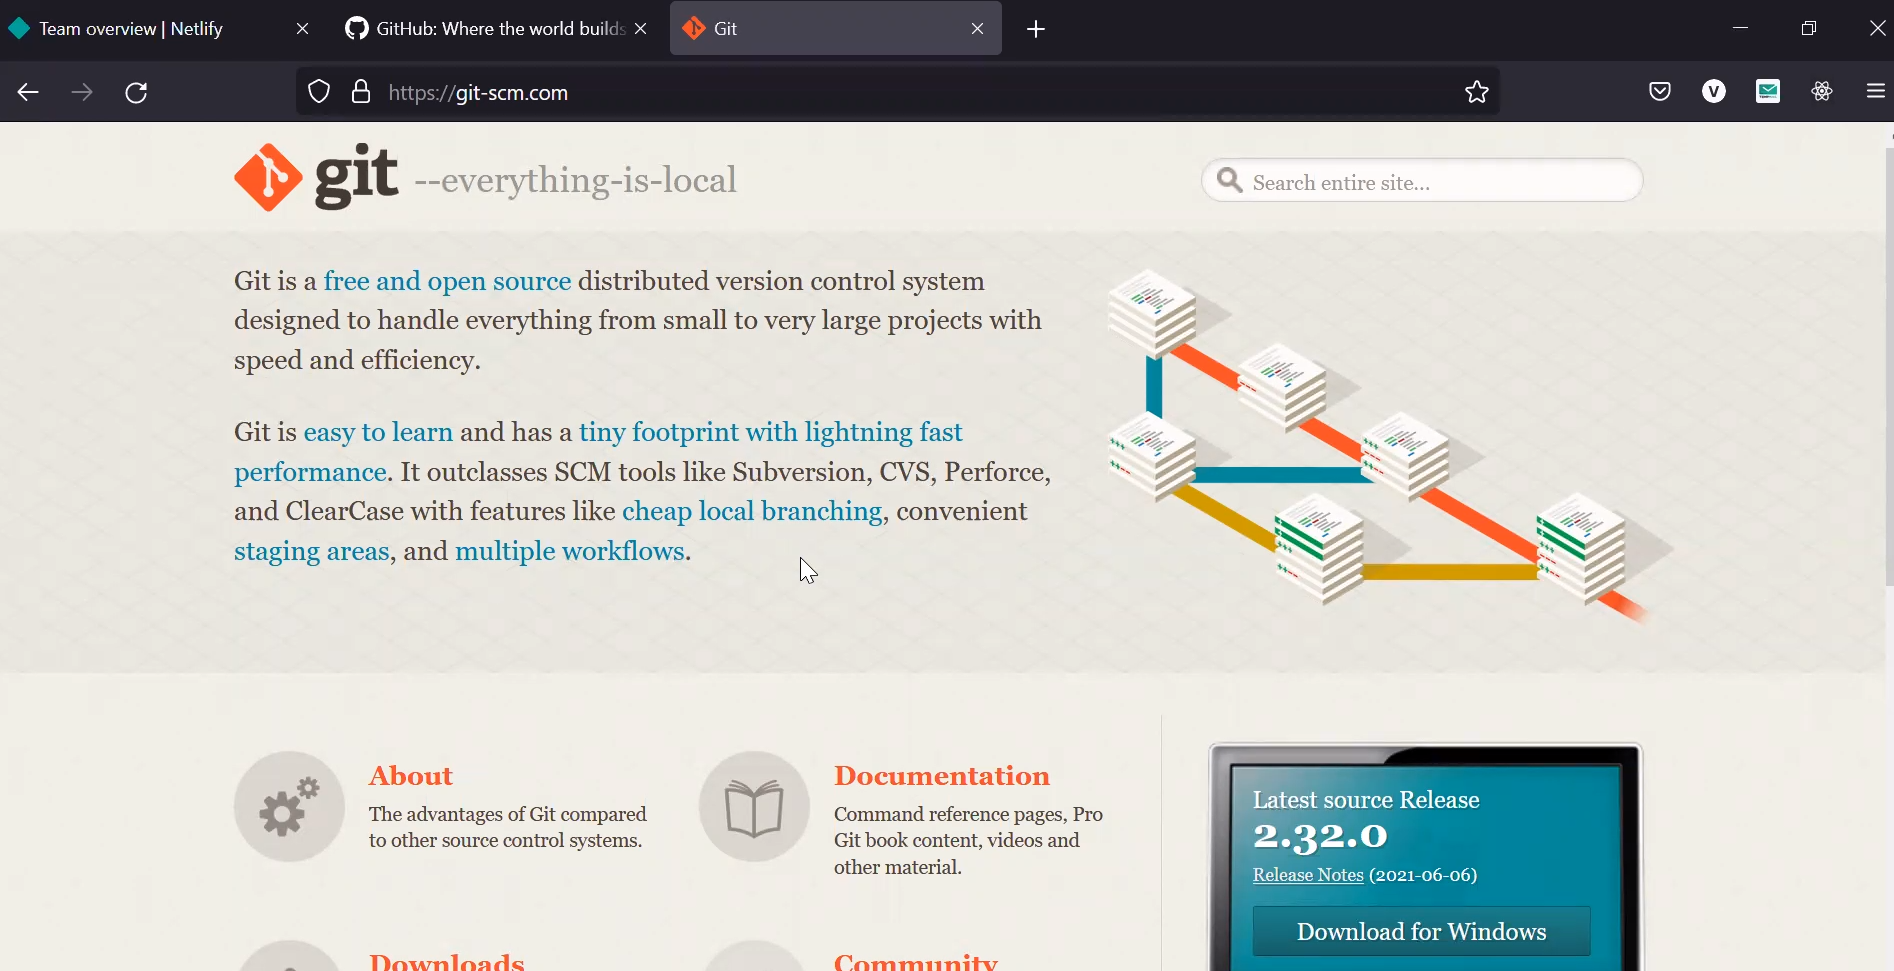Viewport: 1894px width, 971px height.
Task: Open the Release Notes link
Action: coord(1308,875)
